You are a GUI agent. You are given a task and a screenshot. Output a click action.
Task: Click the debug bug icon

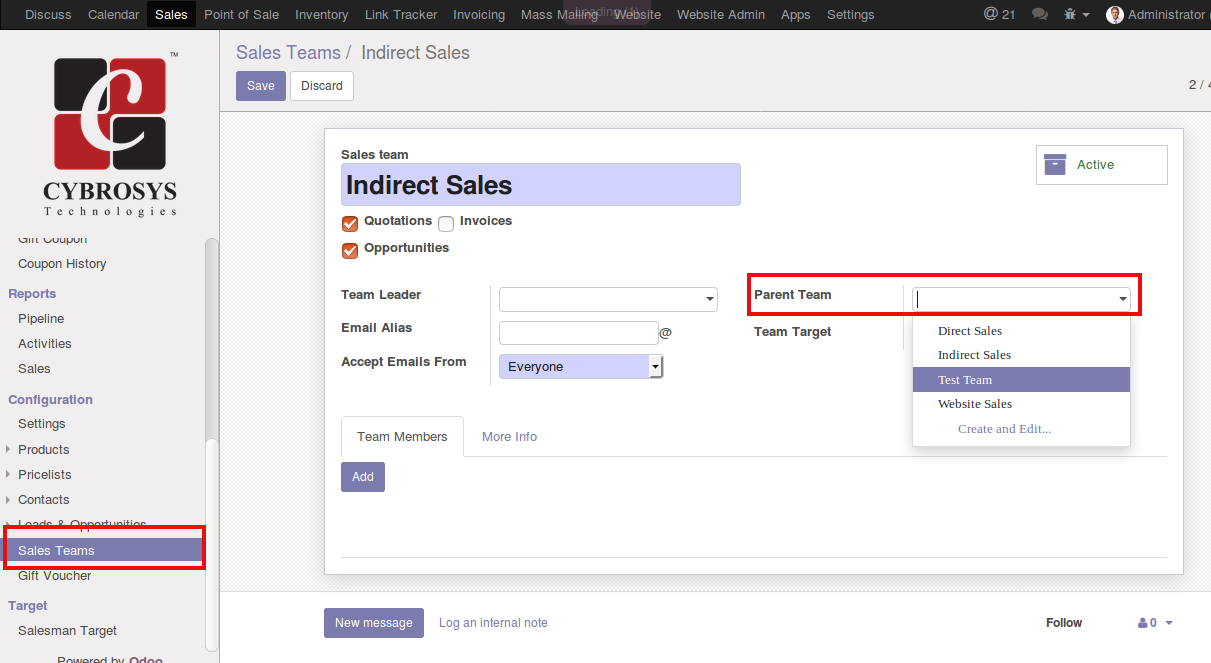pyautogui.click(x=1070, y=15)
